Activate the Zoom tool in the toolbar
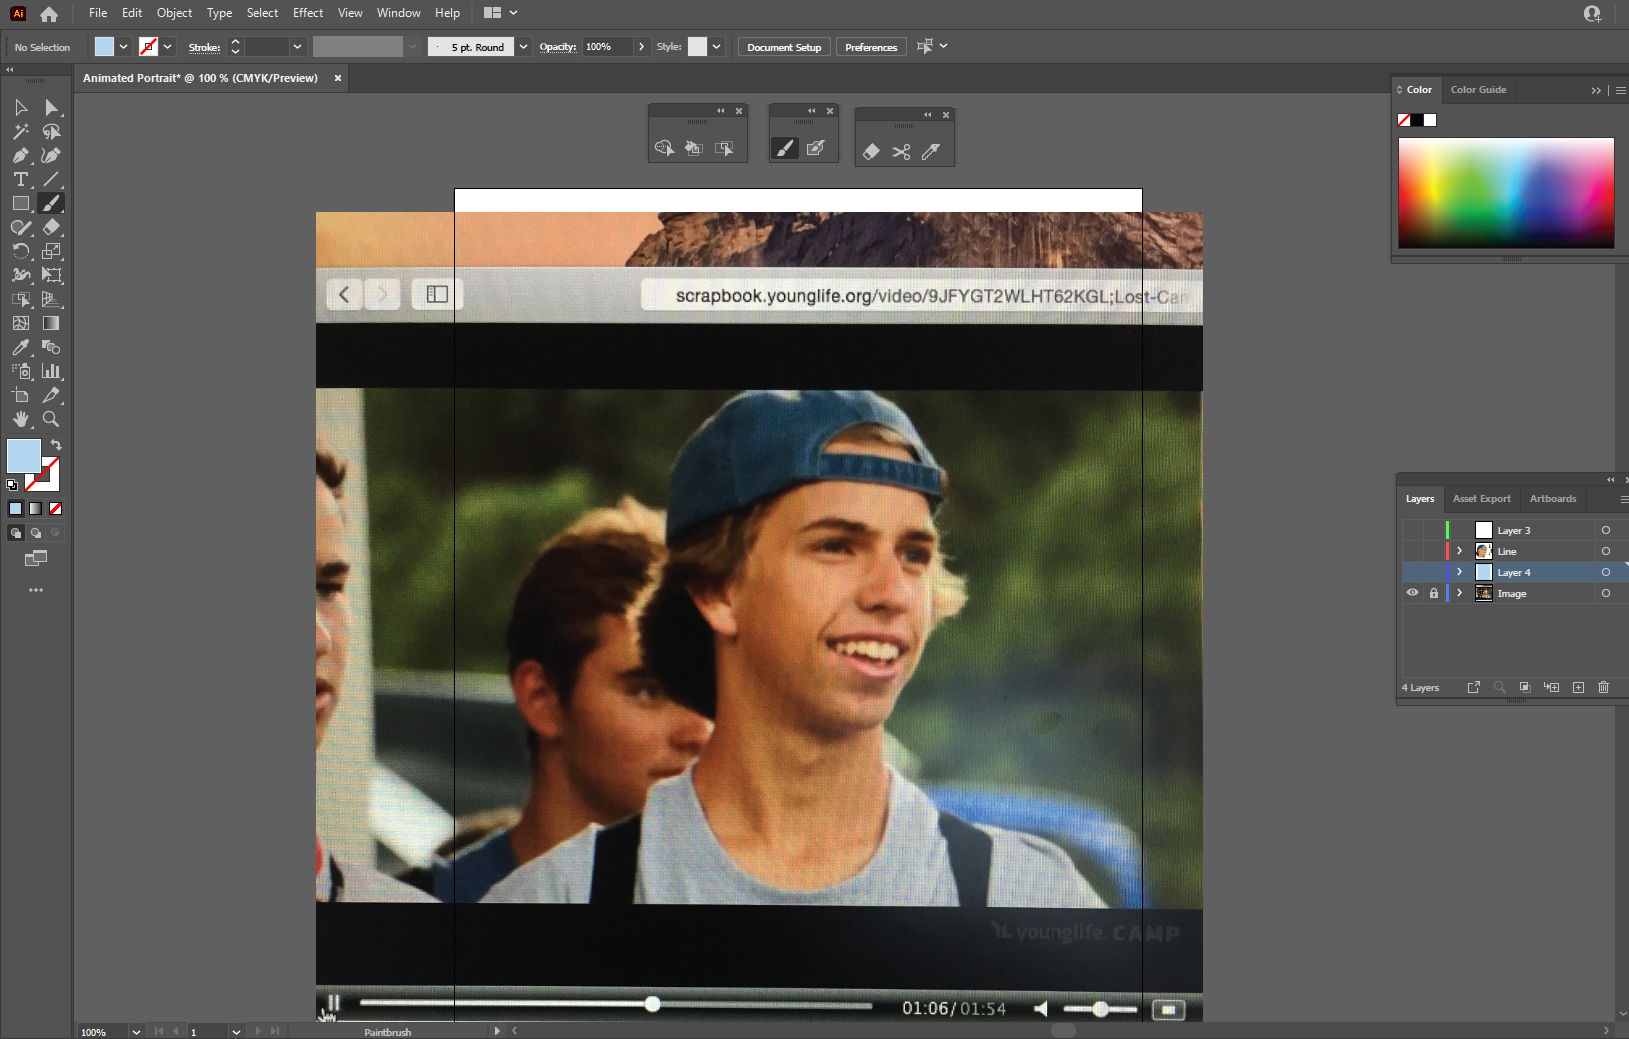Screen dimensions: 1629x1039 point(51,419)
